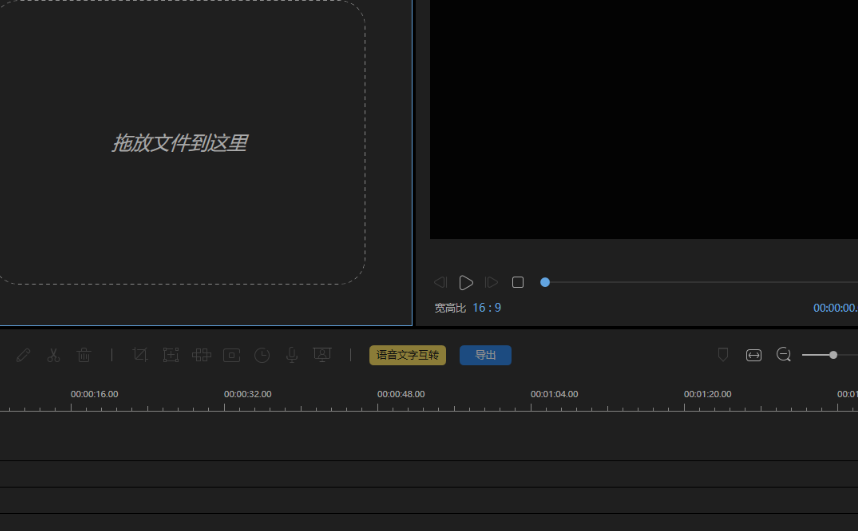Click the zoom-frame tool icon
The image size is (858, 531).
click(x=171, y=355)
